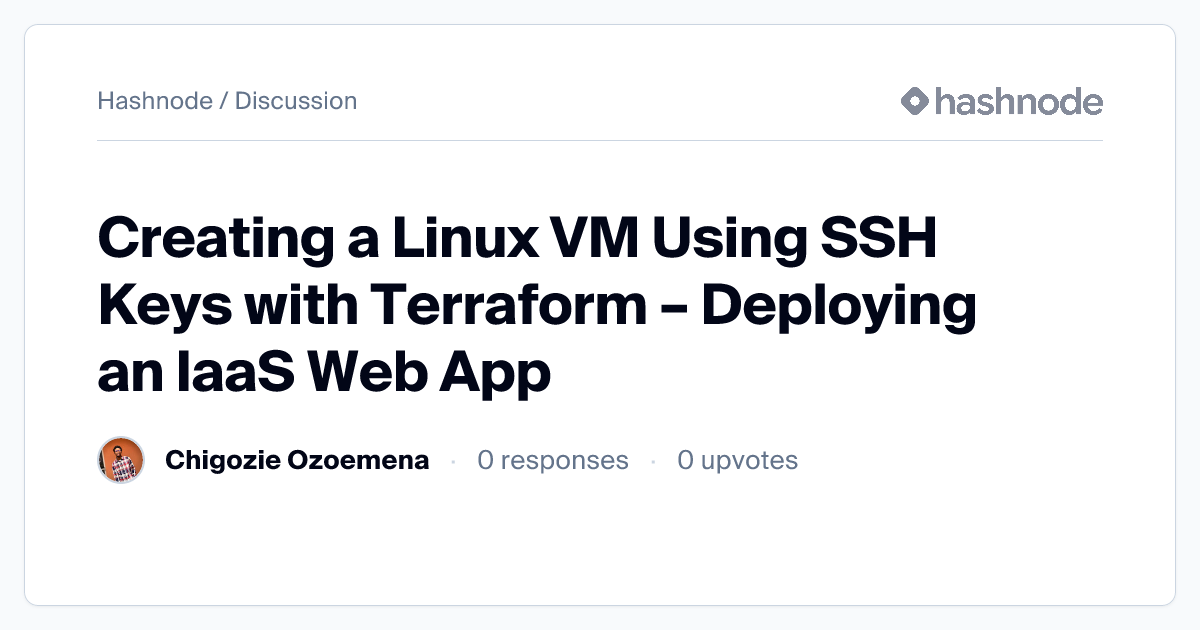The height and width of the screenshot is (630, 1200).
Task: Click the word Deploying in the headline
Action: pyautogui.click(x=838, y=307)
